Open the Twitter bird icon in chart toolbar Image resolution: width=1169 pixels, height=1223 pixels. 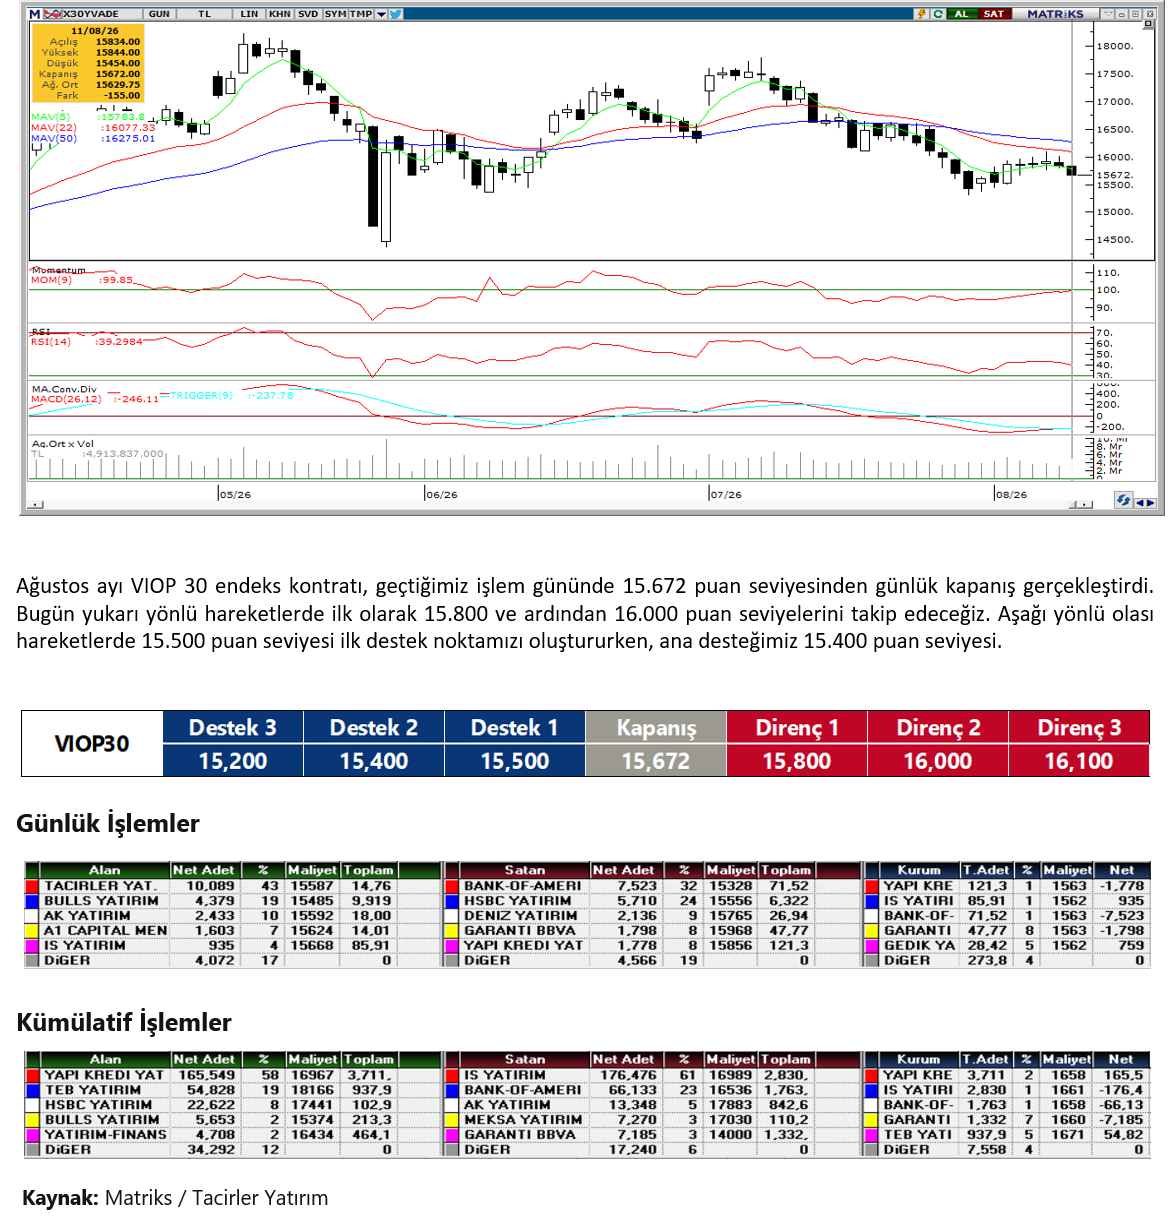coord(396,14)
